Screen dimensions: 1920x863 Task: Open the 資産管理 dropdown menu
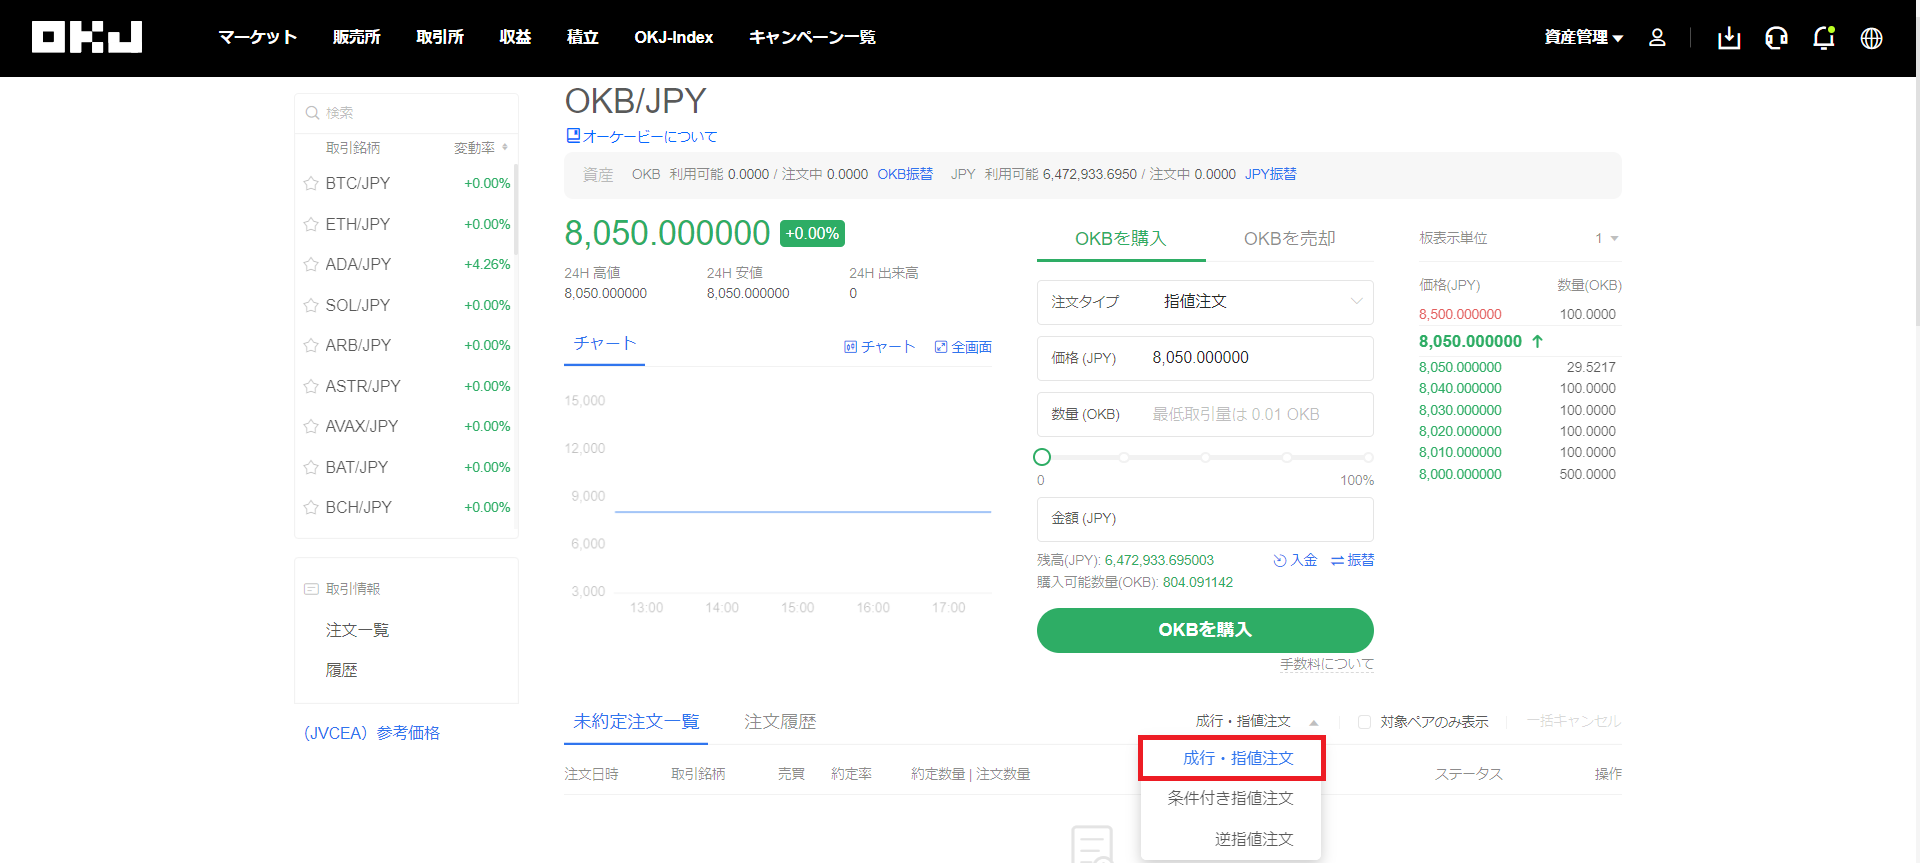tap(1583, 37)
